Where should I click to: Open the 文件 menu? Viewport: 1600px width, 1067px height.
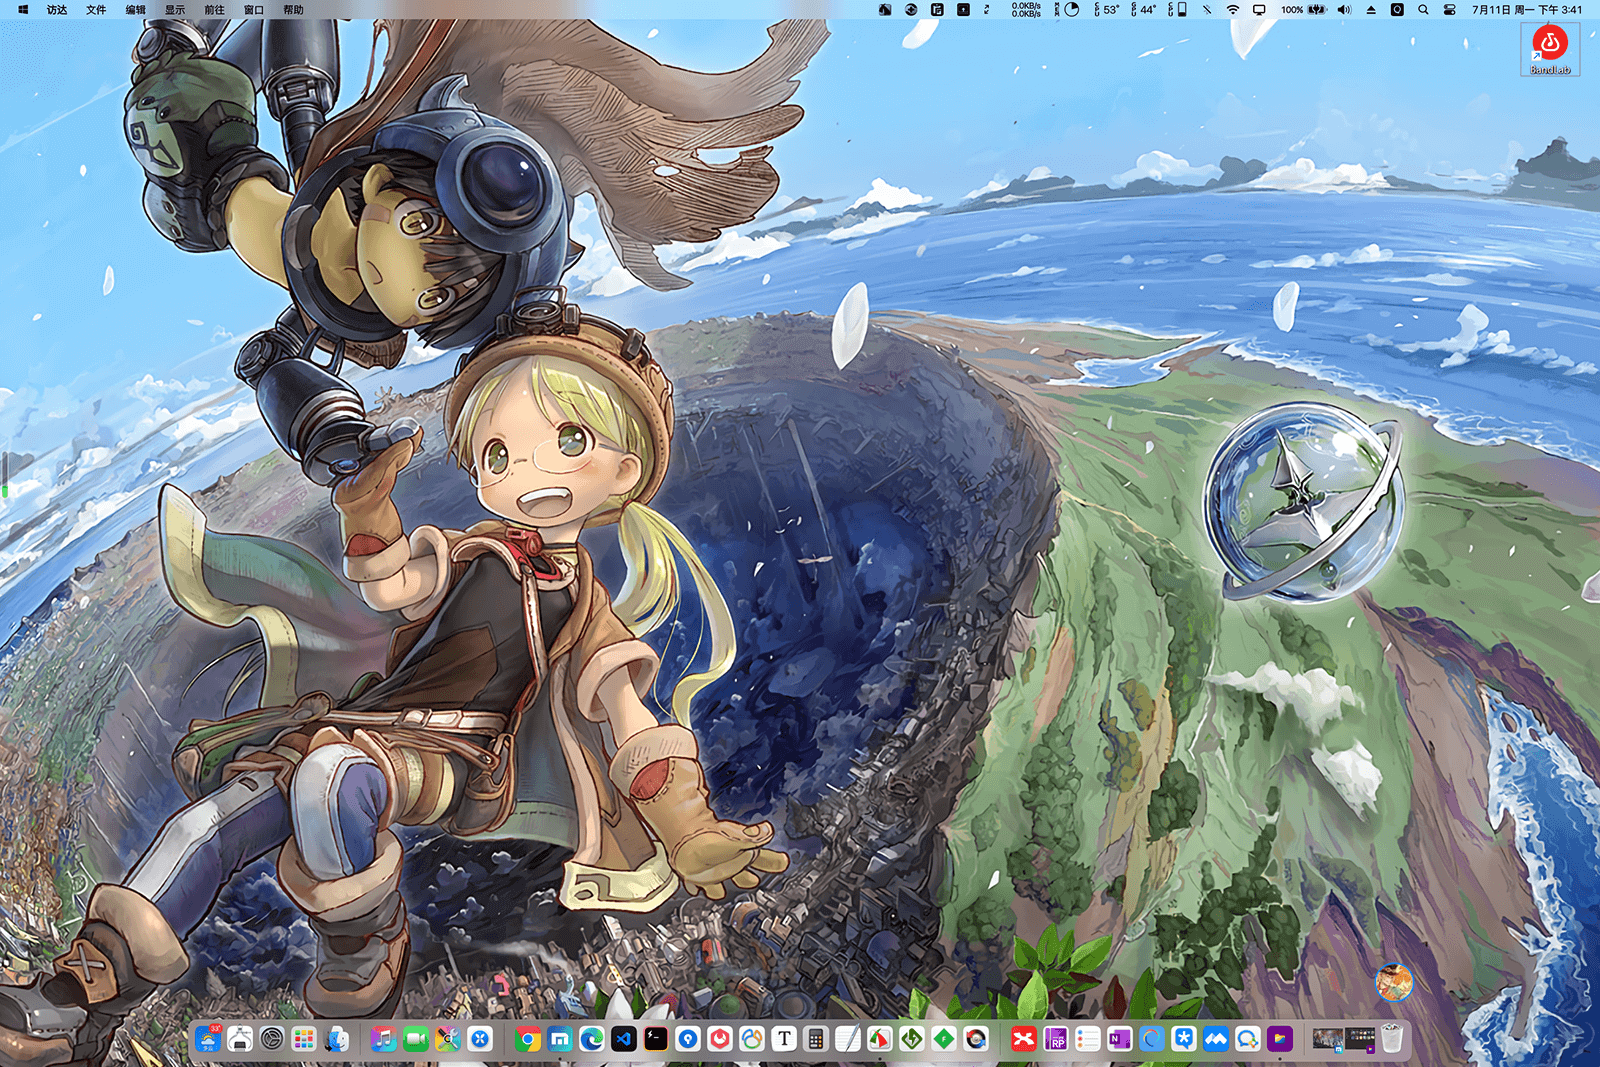96,10
